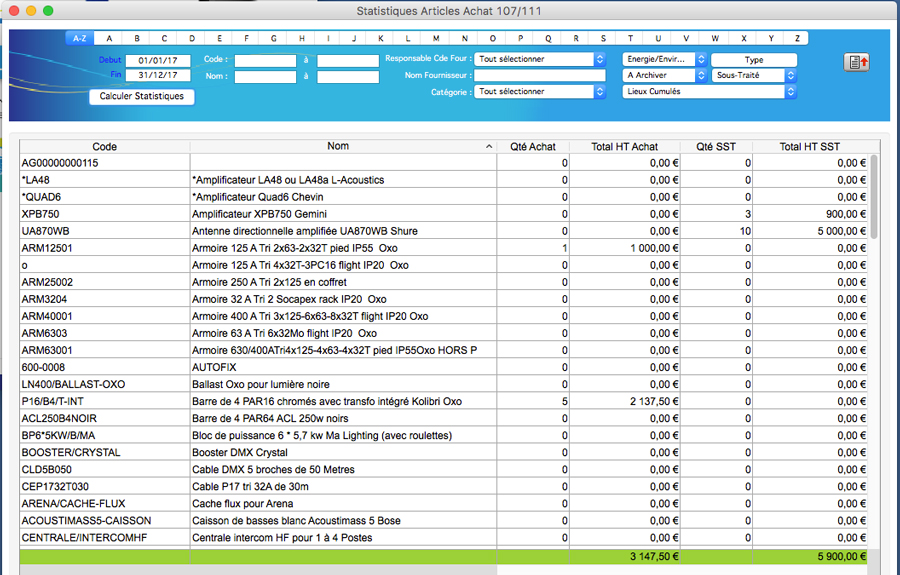Click the 2 137,50 € cell
Screen dimensions: 900x575
(624, 402)
